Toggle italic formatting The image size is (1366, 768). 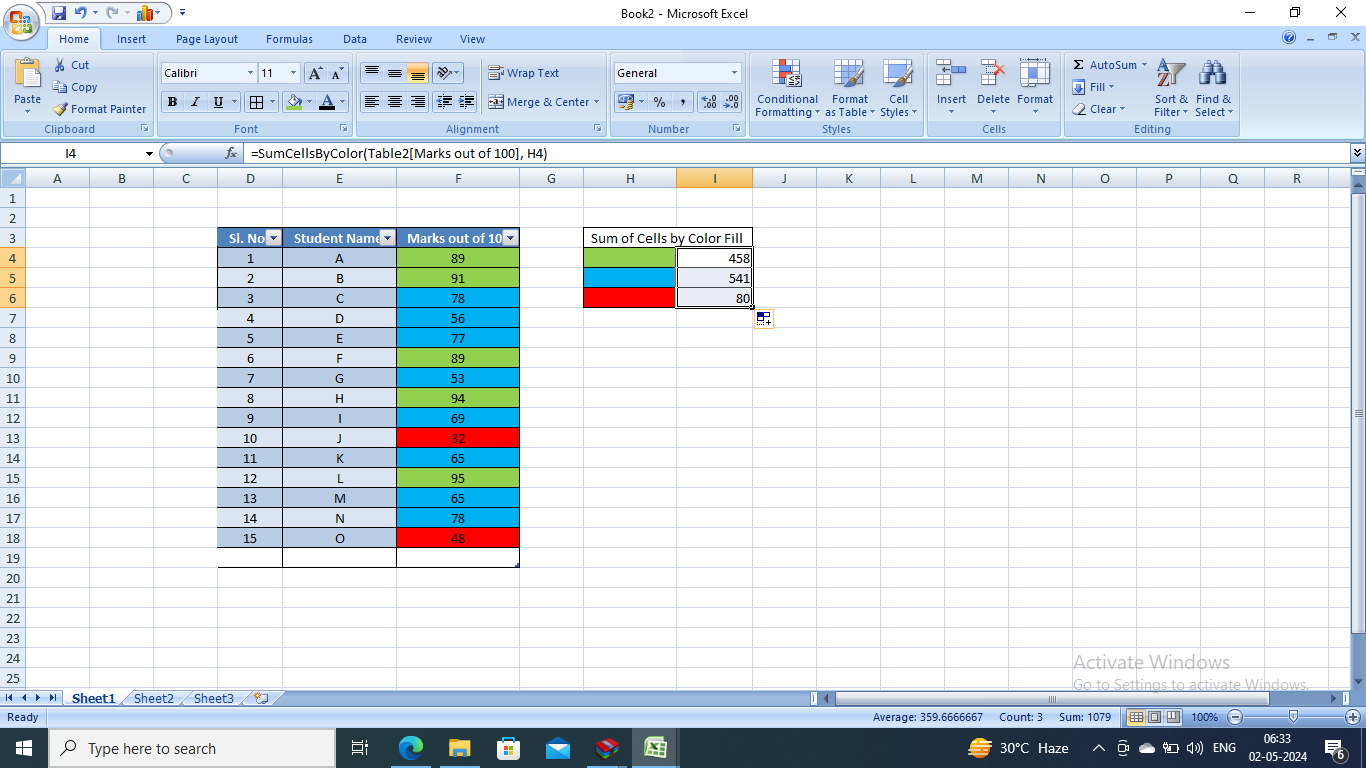[195, 102]
